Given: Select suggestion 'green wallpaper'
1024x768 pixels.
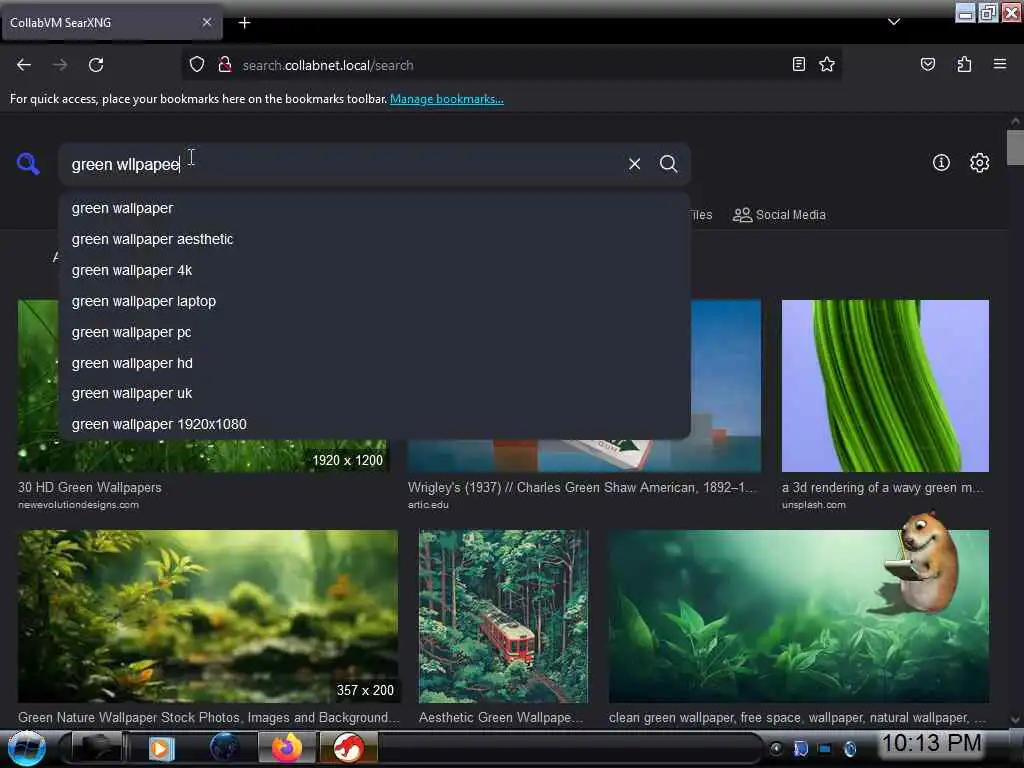Looking at the screenshot, I should pos(374,208).
